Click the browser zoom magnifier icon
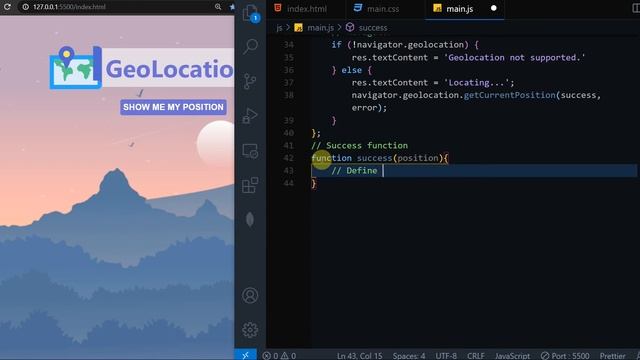Viewport: 640px width, 360px height. [x=218, y=7]
